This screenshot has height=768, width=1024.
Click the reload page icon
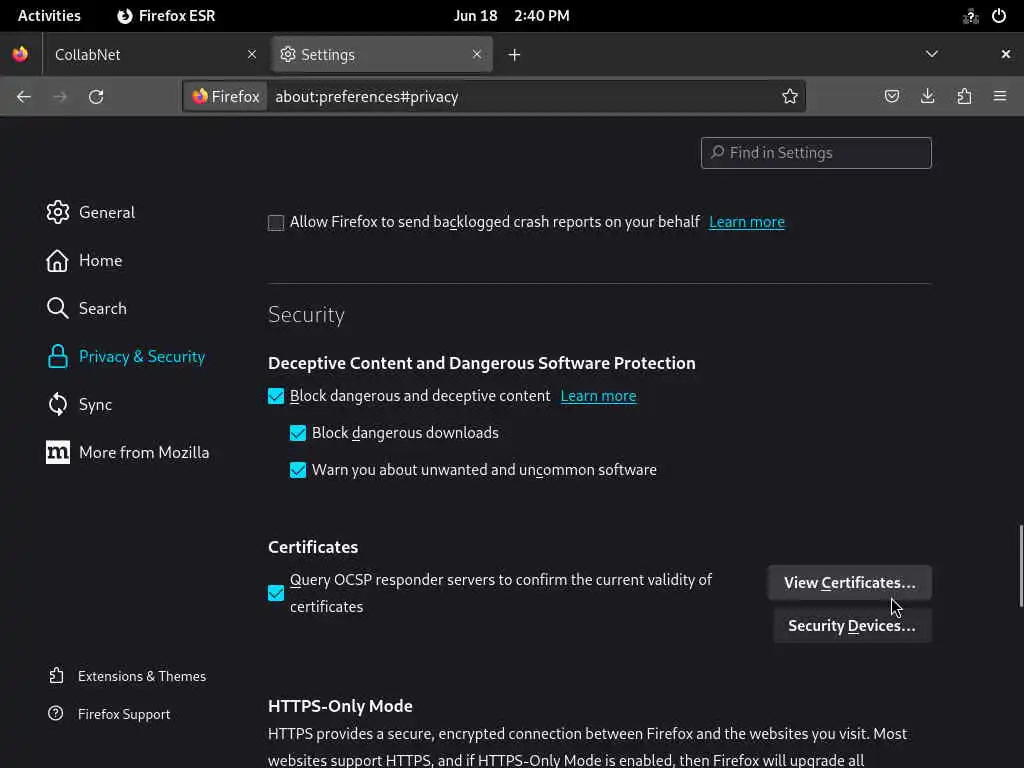96,97
